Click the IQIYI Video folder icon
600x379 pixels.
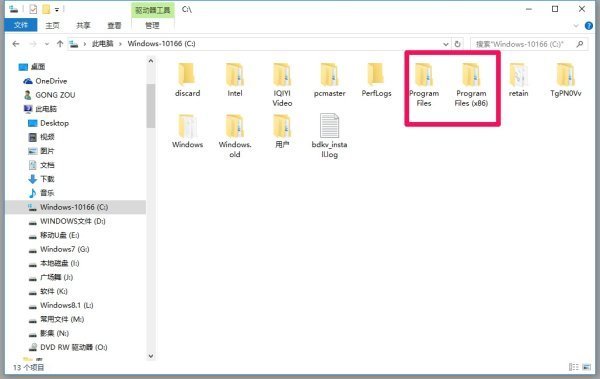(x=282, y=74)
